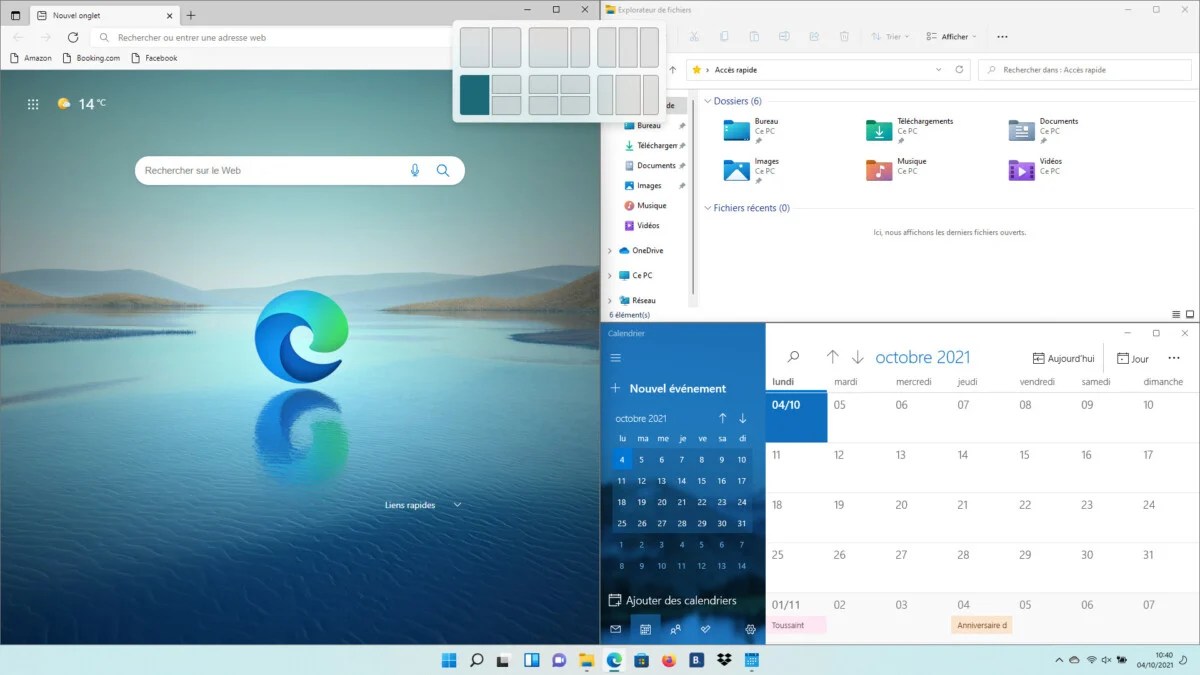Click the delete trash icon in File Explorer
Image resolution: width=1200 pixels, height=675 pixels.
coord(844,37)
